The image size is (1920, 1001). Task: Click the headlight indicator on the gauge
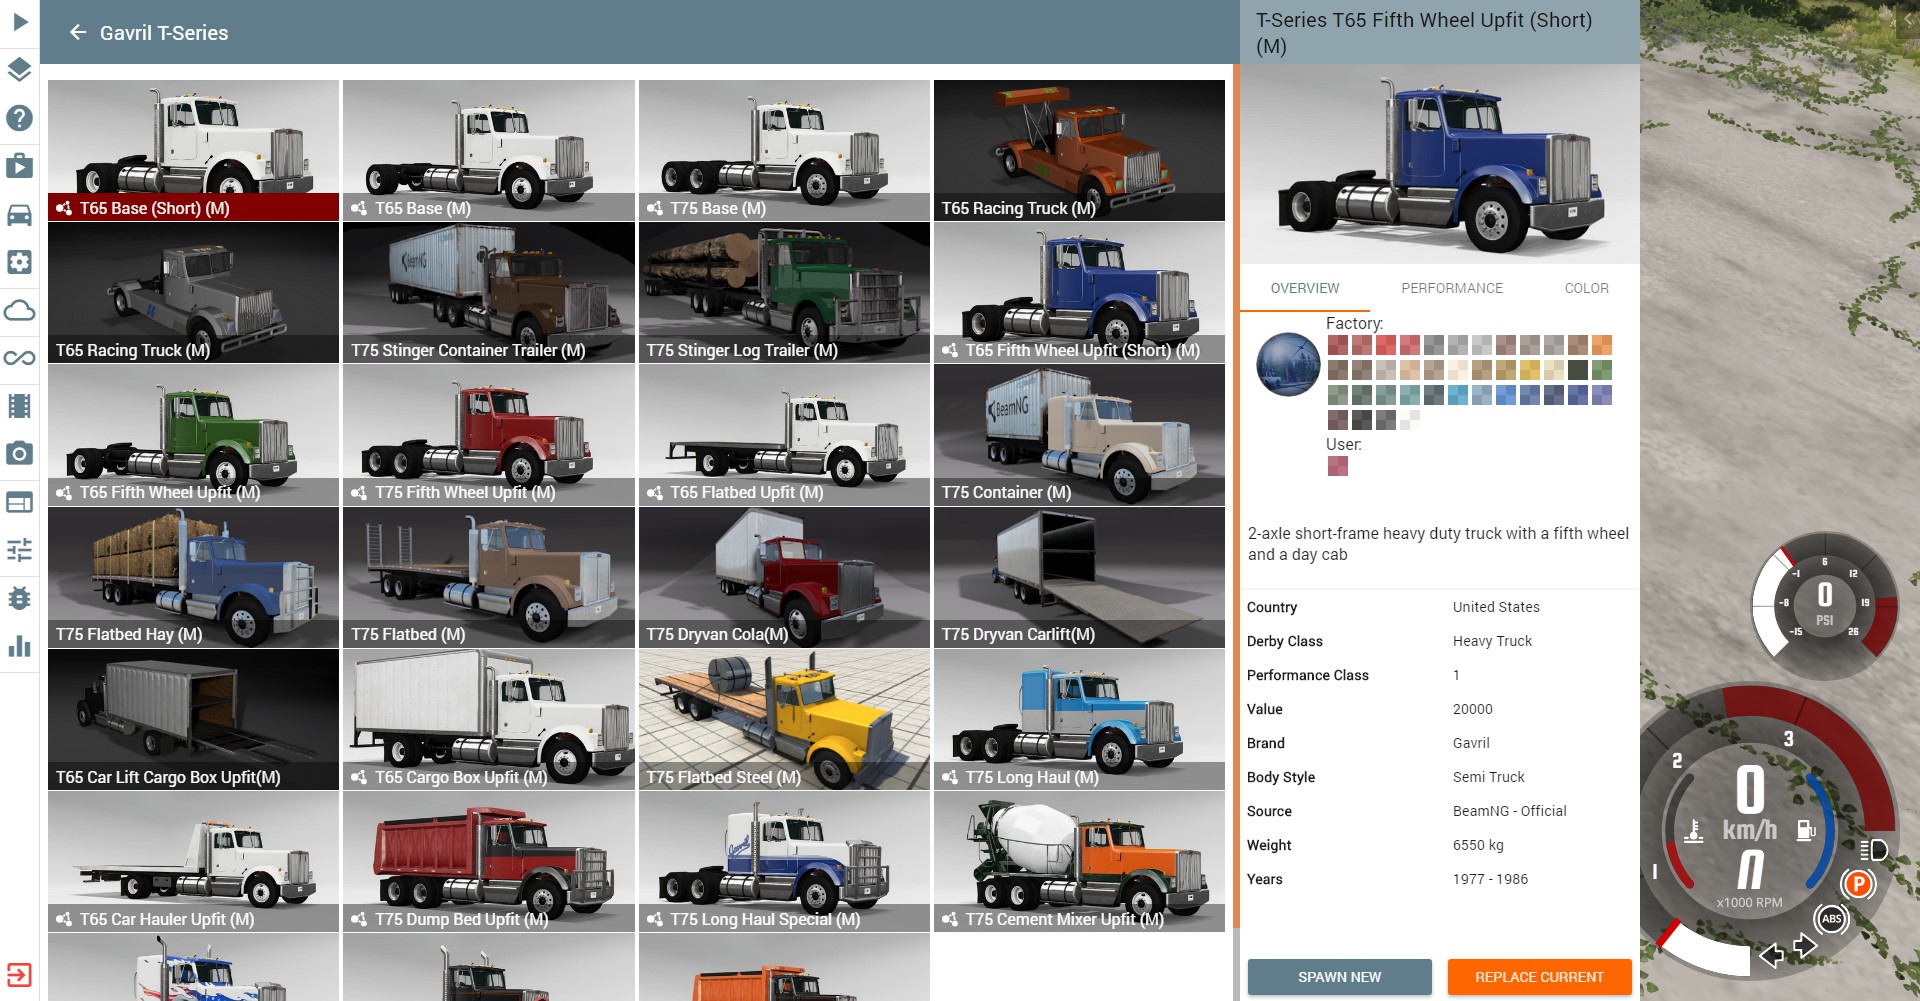tap(1874, 850)
